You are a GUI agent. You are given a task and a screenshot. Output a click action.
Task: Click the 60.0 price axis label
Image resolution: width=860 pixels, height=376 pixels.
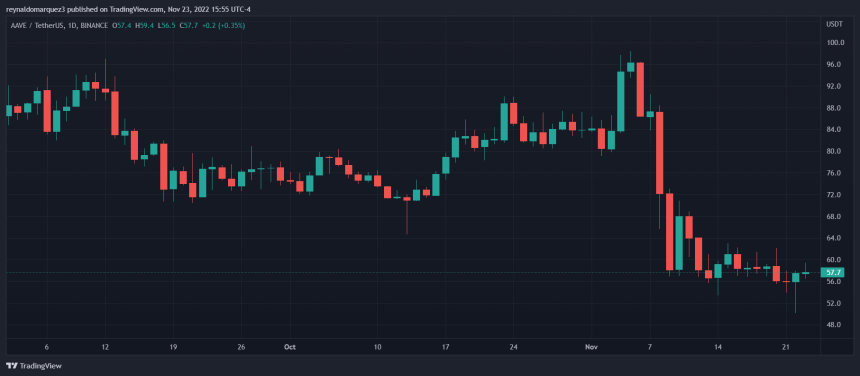coord(834,260)
